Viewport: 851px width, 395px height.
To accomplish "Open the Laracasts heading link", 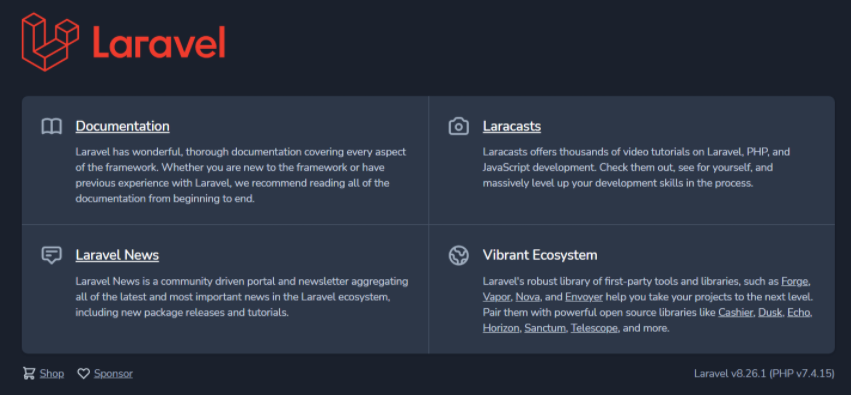I will coord(512,126).
